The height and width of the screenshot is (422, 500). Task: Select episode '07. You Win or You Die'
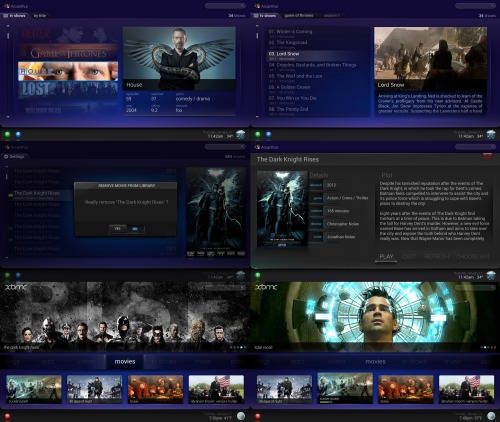click(x=317, y=100)
